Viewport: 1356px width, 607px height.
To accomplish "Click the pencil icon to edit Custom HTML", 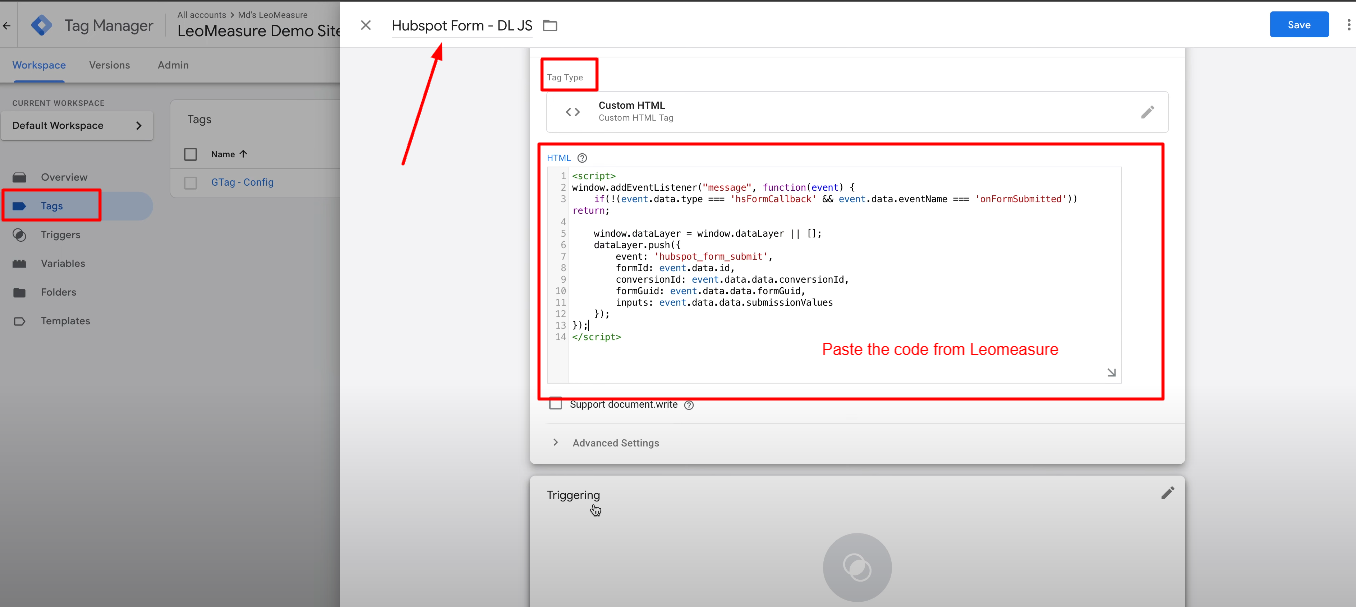I will (1148, 111).
